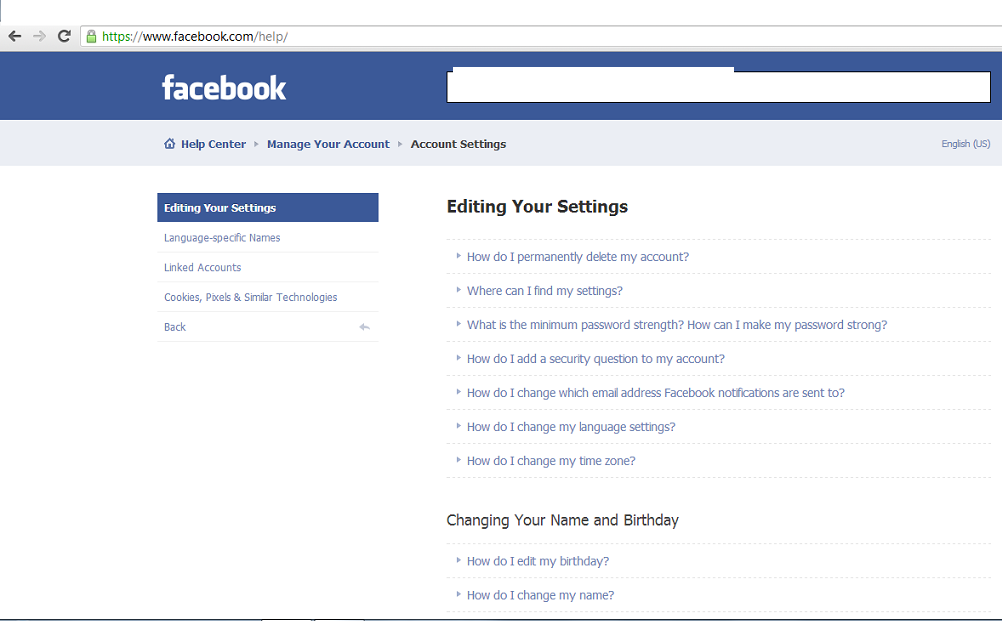1002x621 pixels.
Task: Click the arrow icon beside Back
Action: coord(364,327)
